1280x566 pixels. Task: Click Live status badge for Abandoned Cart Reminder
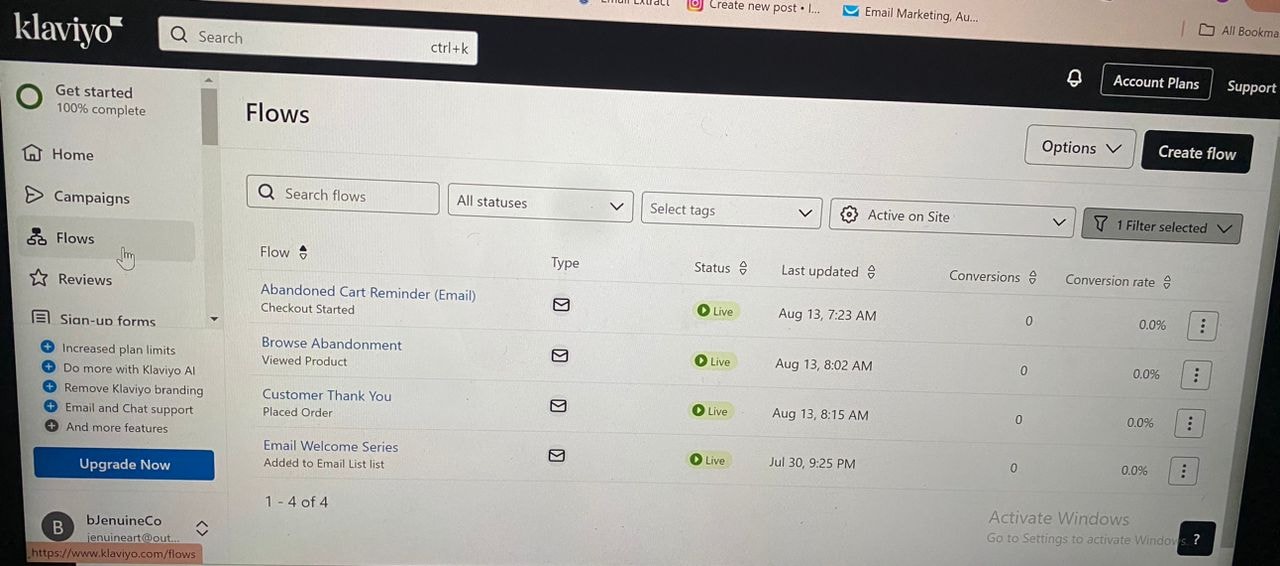(x=715, y=311)
